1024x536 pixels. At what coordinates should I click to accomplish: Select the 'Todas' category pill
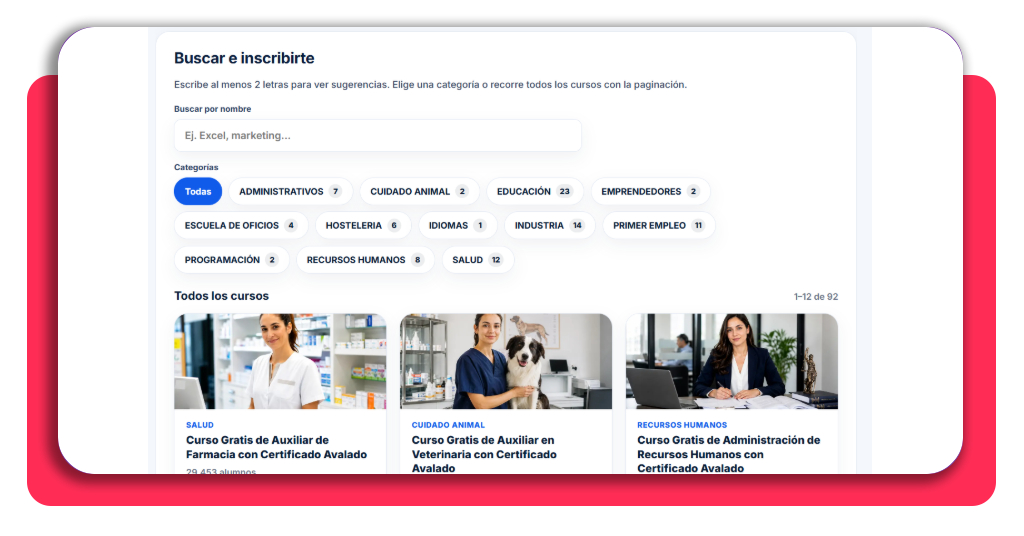pyautogui.click(x=198, y=191)
